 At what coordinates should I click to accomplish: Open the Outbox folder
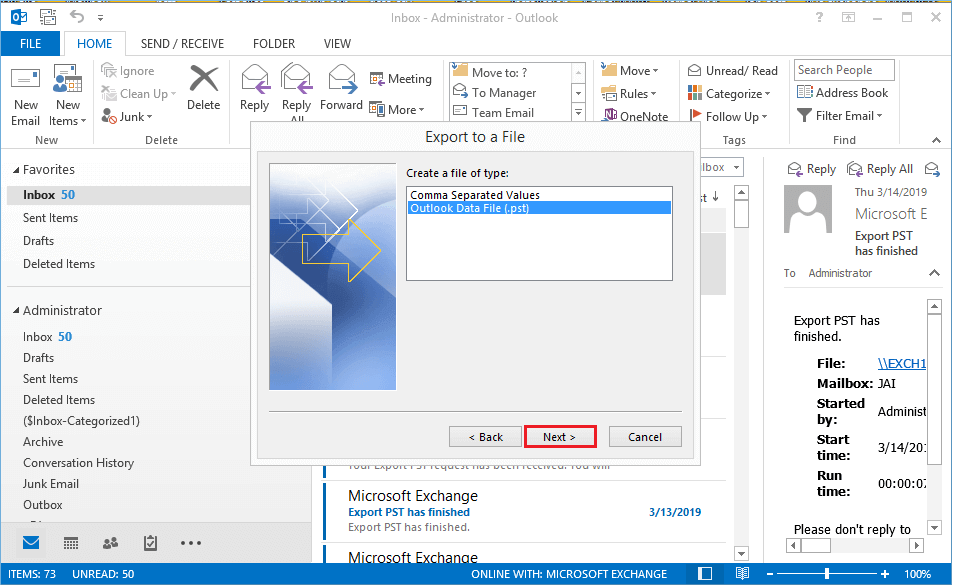[x=43, y=505]
